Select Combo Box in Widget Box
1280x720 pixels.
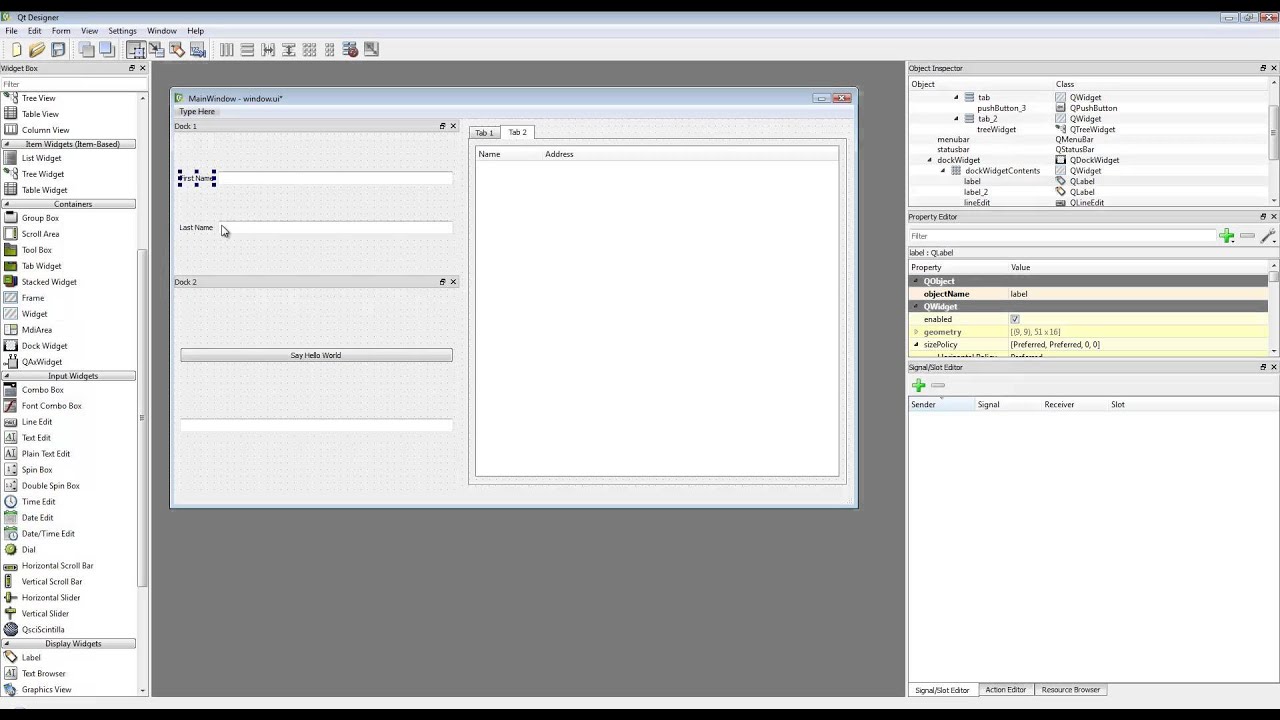click(x=42, y=390)
